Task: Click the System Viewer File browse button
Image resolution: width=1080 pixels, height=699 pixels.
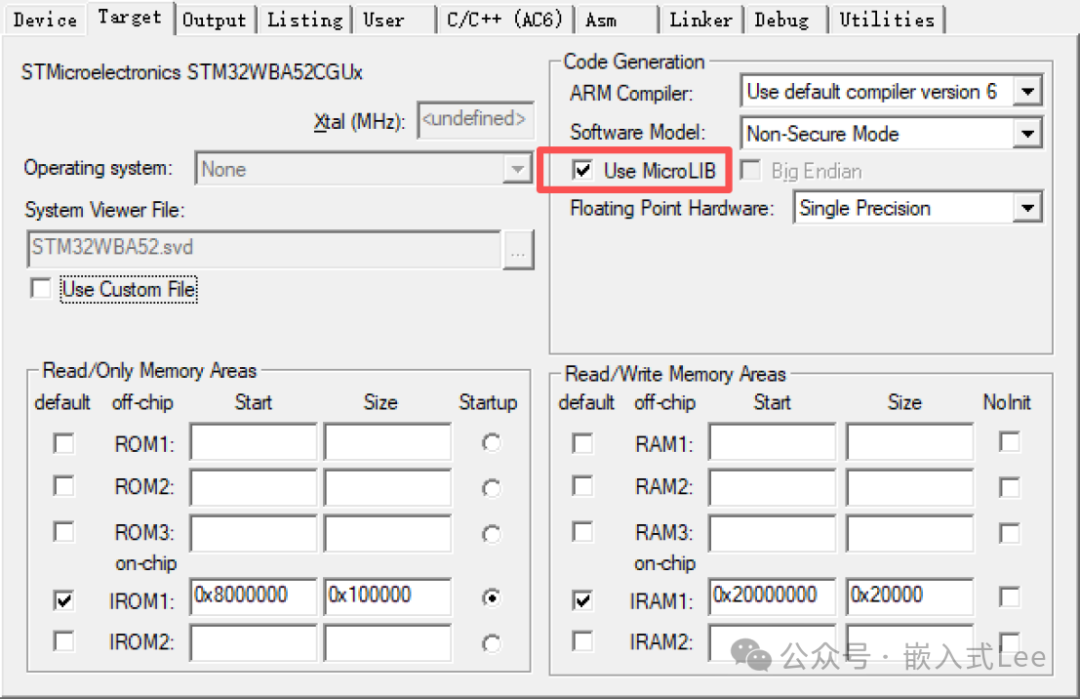Action: [x=518, y=249]
